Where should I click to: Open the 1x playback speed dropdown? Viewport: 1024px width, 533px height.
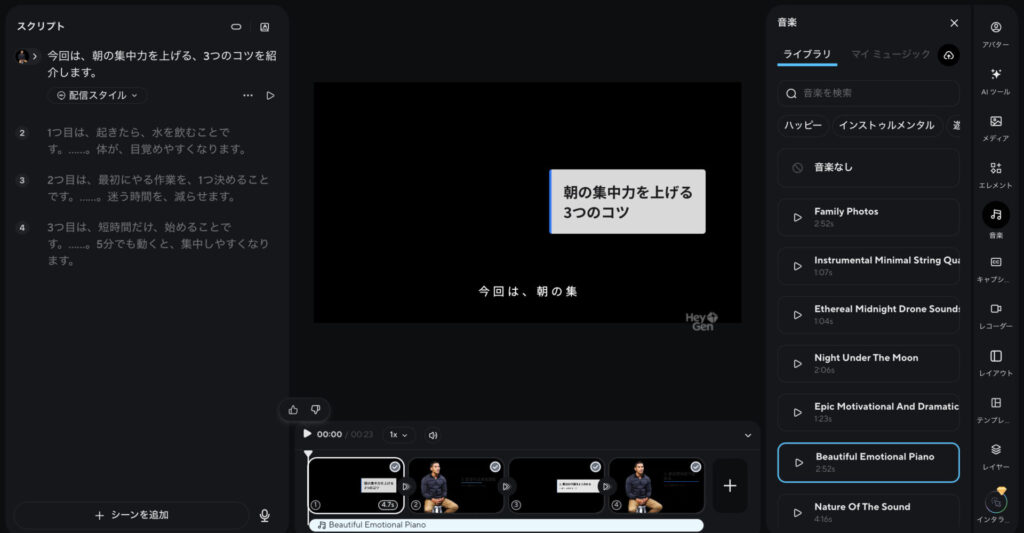(x=399, y=435)
